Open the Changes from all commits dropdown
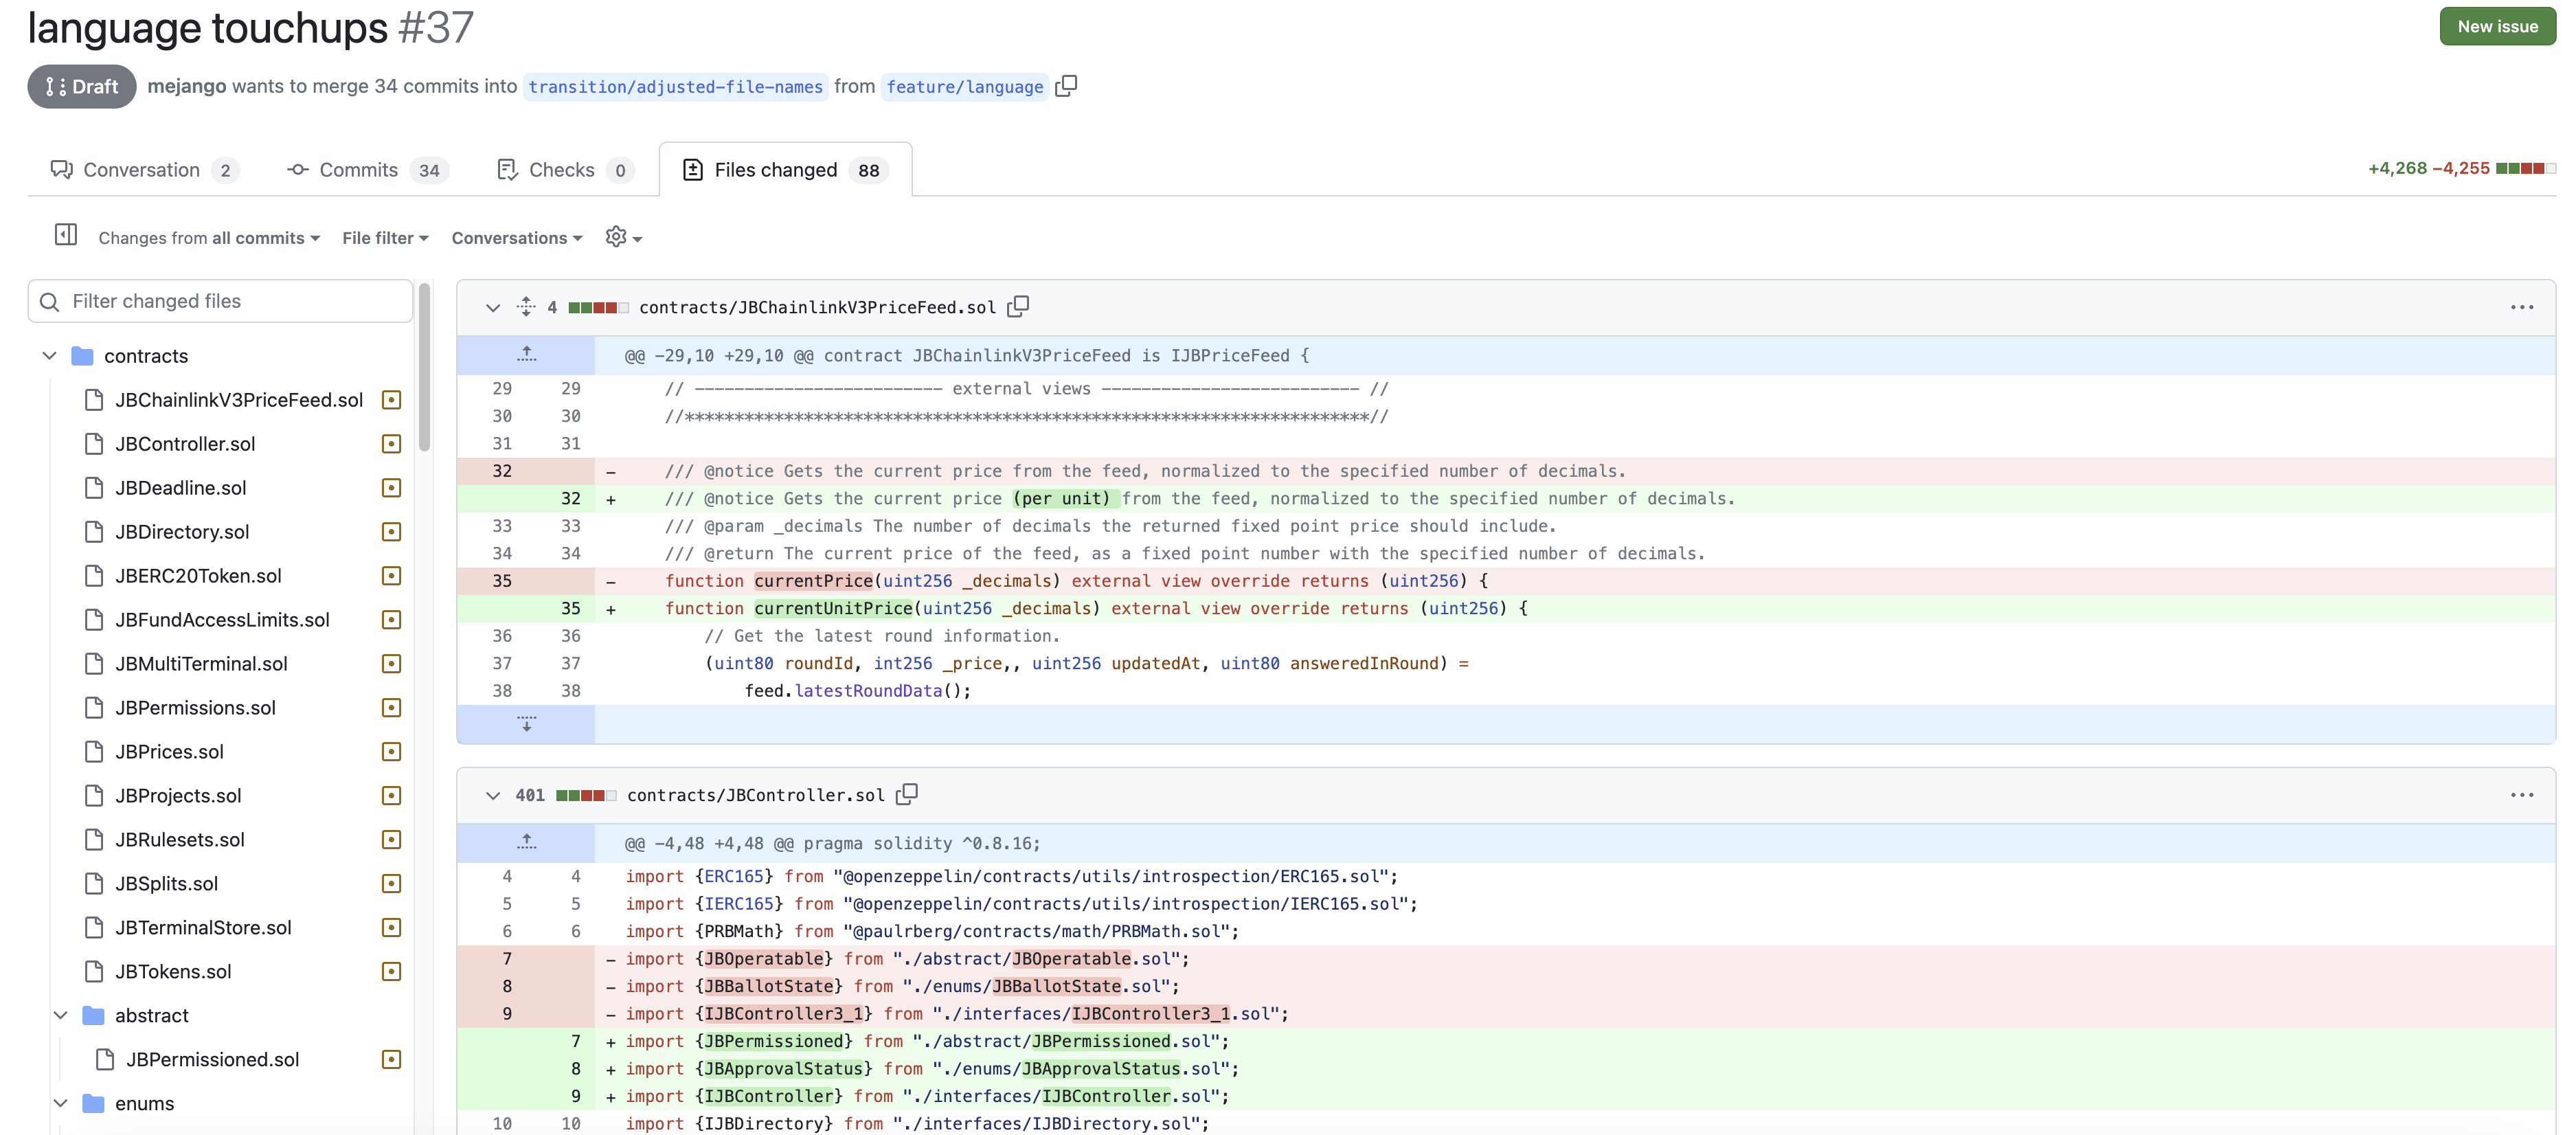The height and width of the screenshot is (1135, 2576). coord(208,237)
